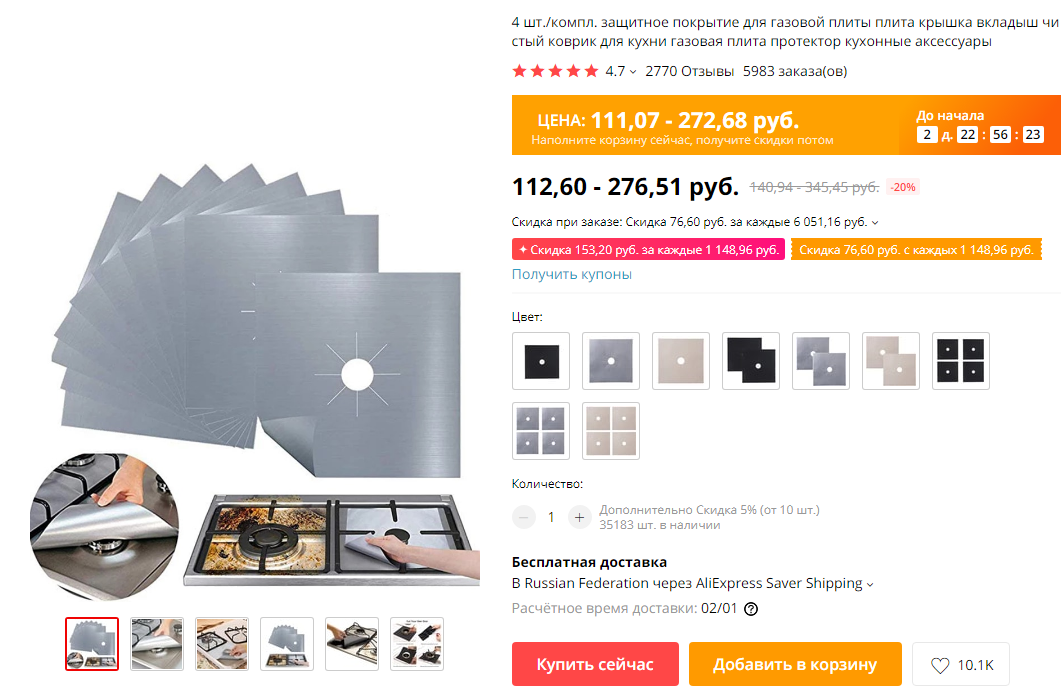Click the heart wishlist icon showing 10.1K

coord(940,665)
